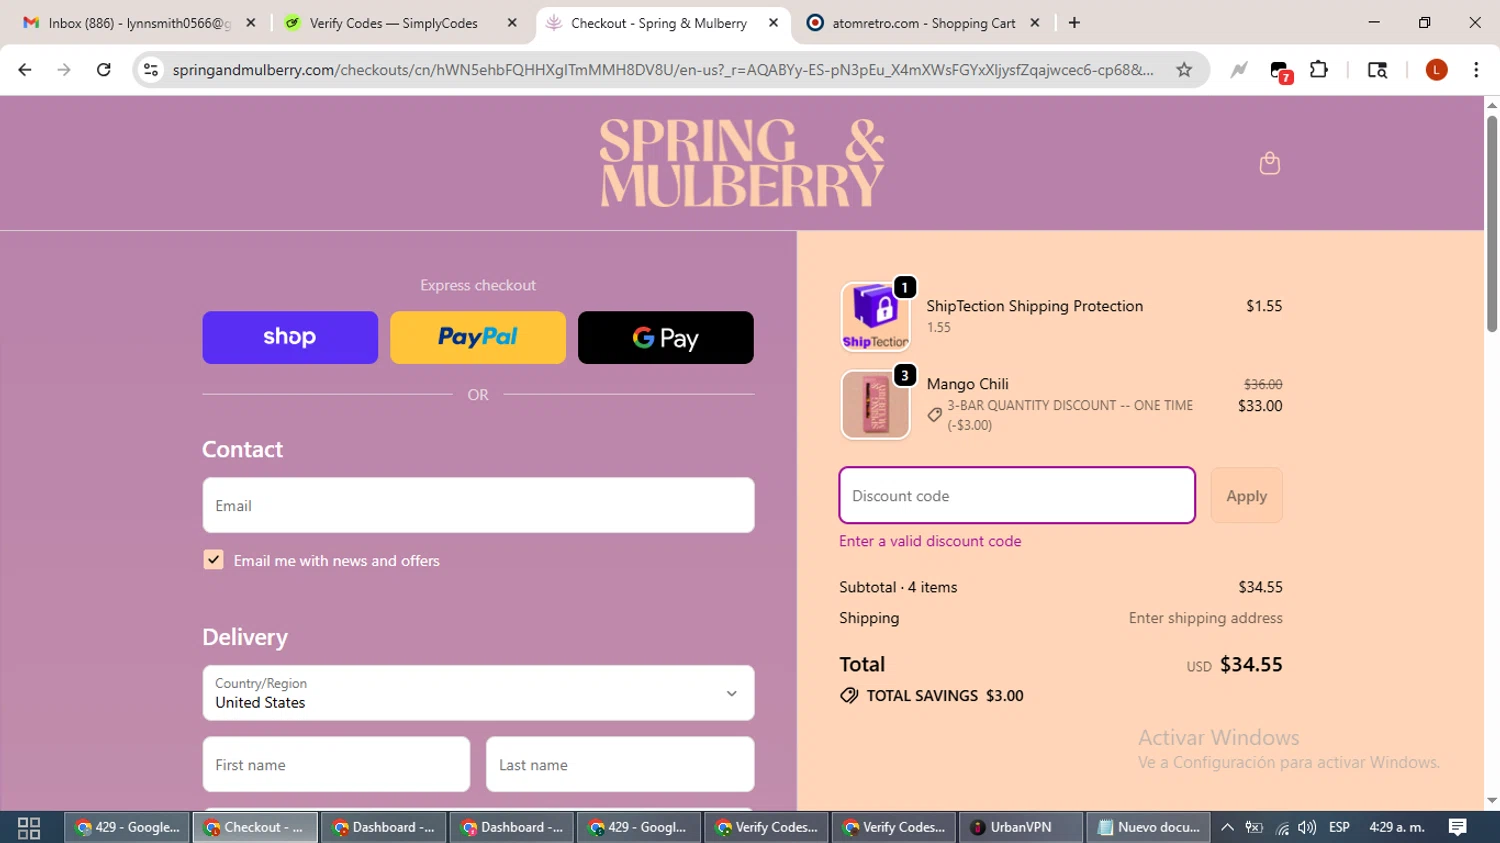Viewport: 1500px width, 843px height.
Task: Focus the Email contact field
Action: tap(478, 505)
